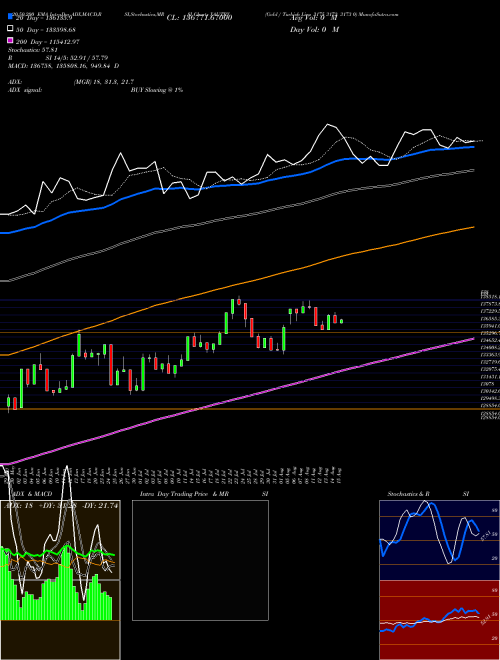This screenshot has width=500, height=660.
Task: Open the blue Stochastics sub-chart
Action: (439, 540)
